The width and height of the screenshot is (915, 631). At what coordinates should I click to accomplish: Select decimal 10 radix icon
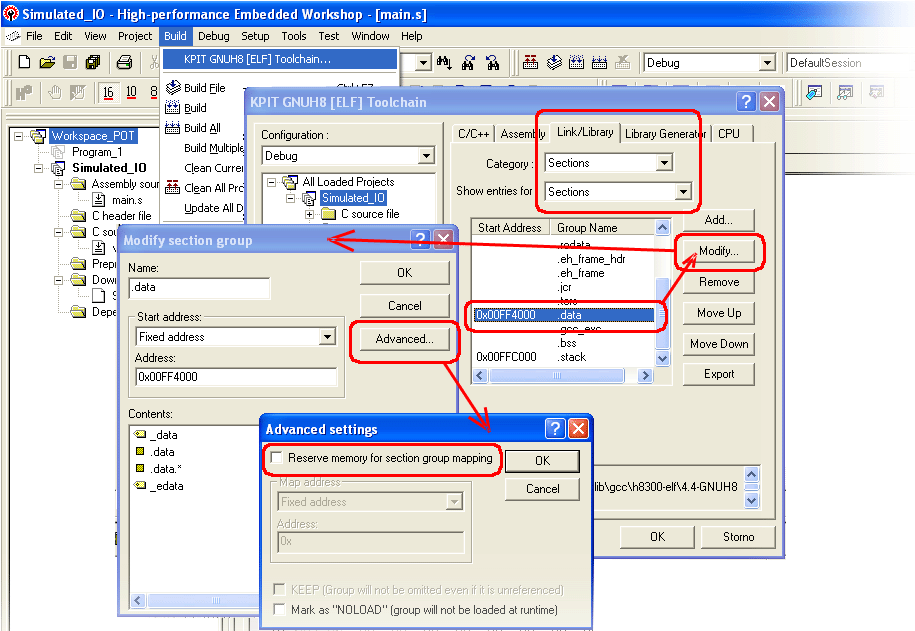[x=131, y=93]
